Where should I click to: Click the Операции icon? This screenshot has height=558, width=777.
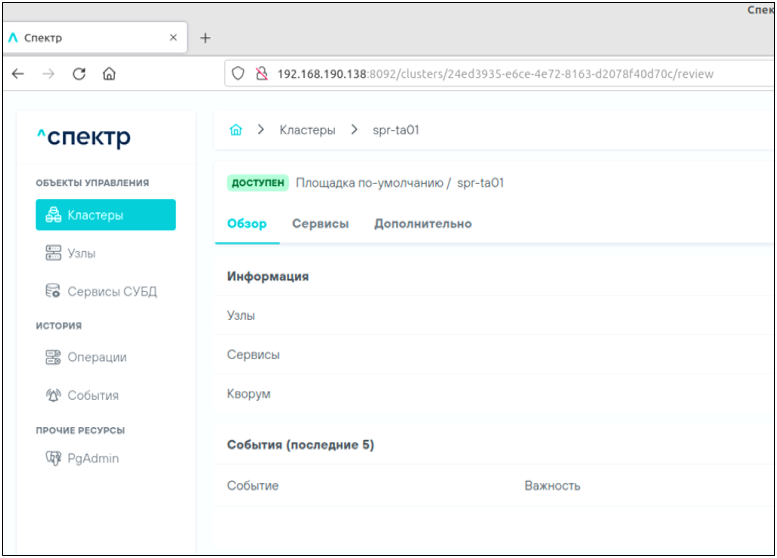54,357
